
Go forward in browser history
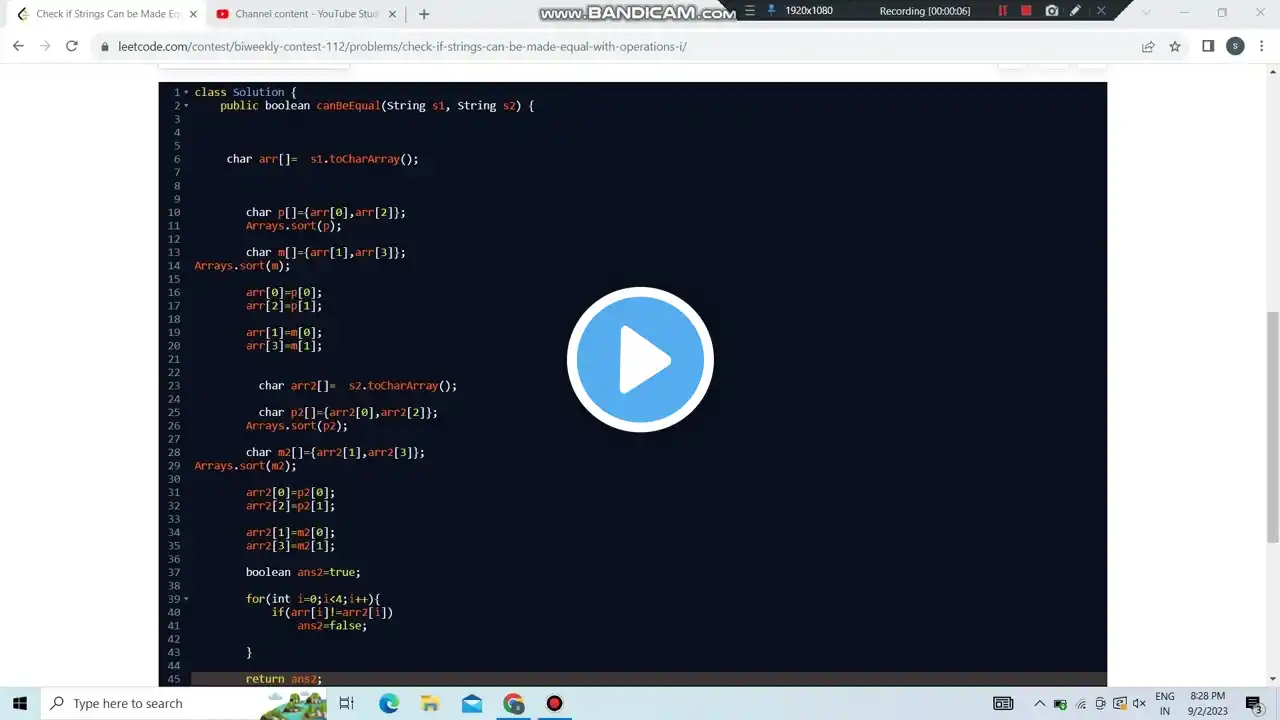tap(45, 46)
